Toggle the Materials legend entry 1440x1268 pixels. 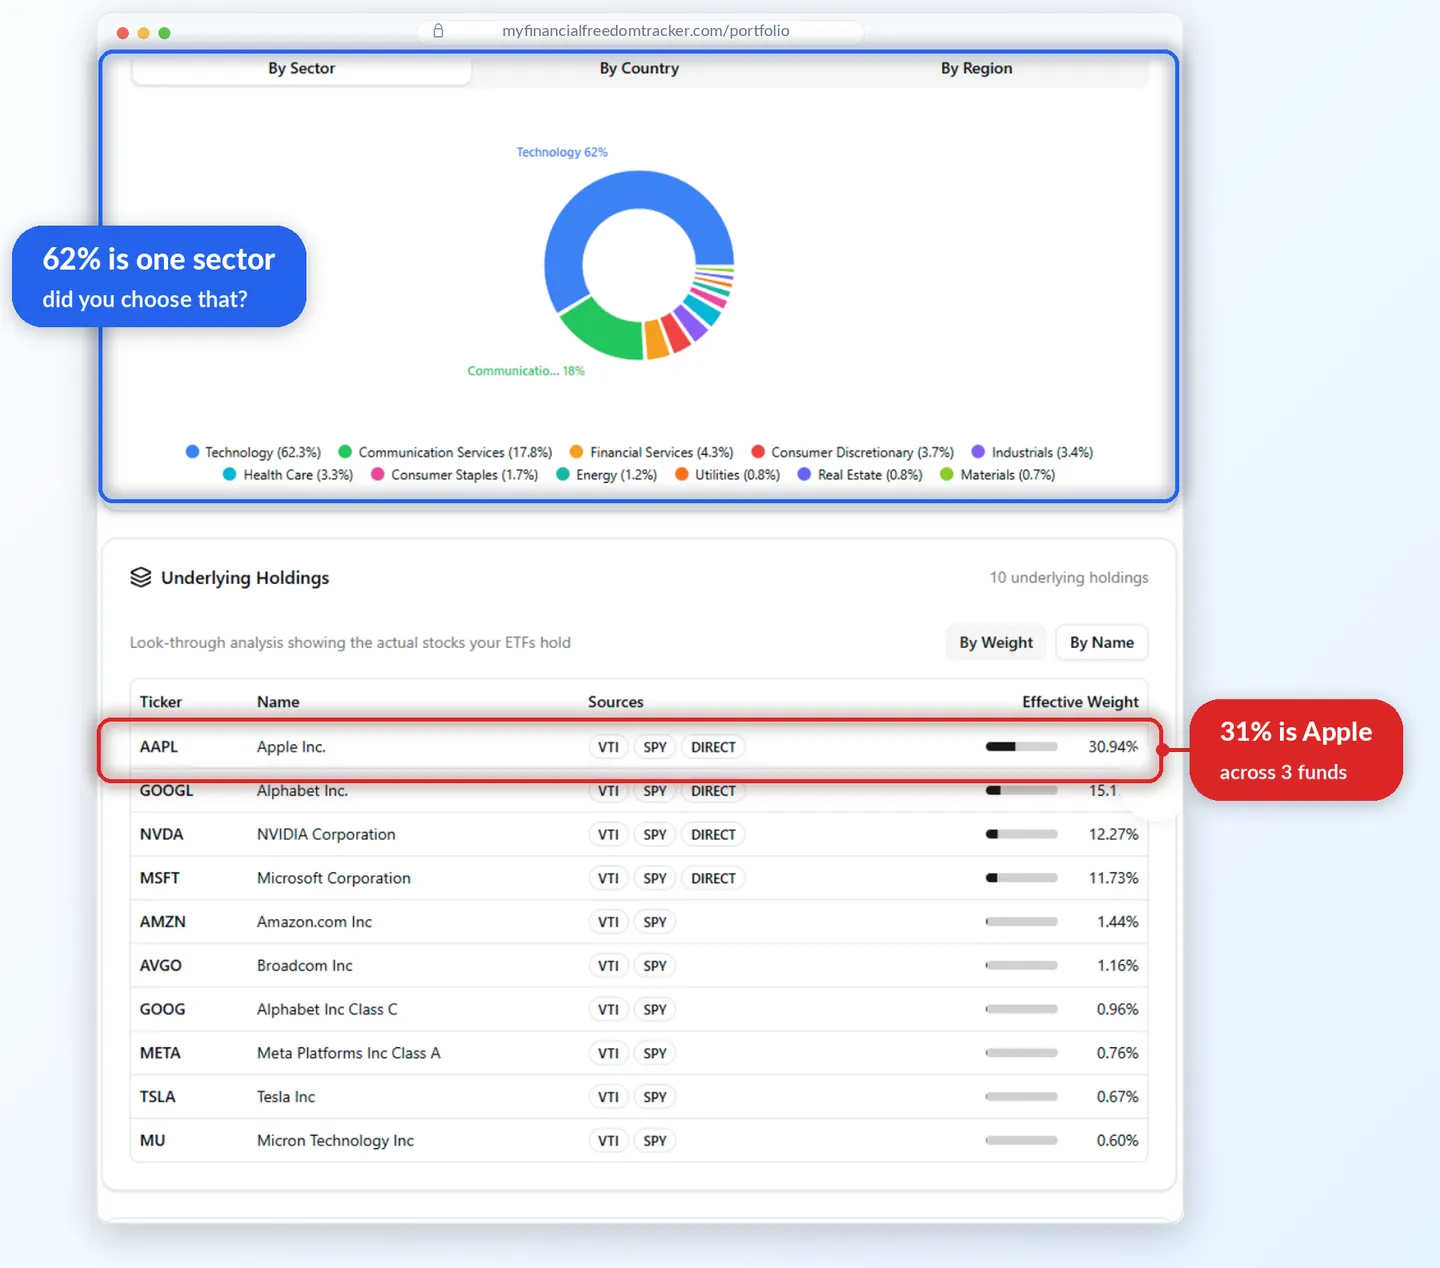[x=998, y=475]
